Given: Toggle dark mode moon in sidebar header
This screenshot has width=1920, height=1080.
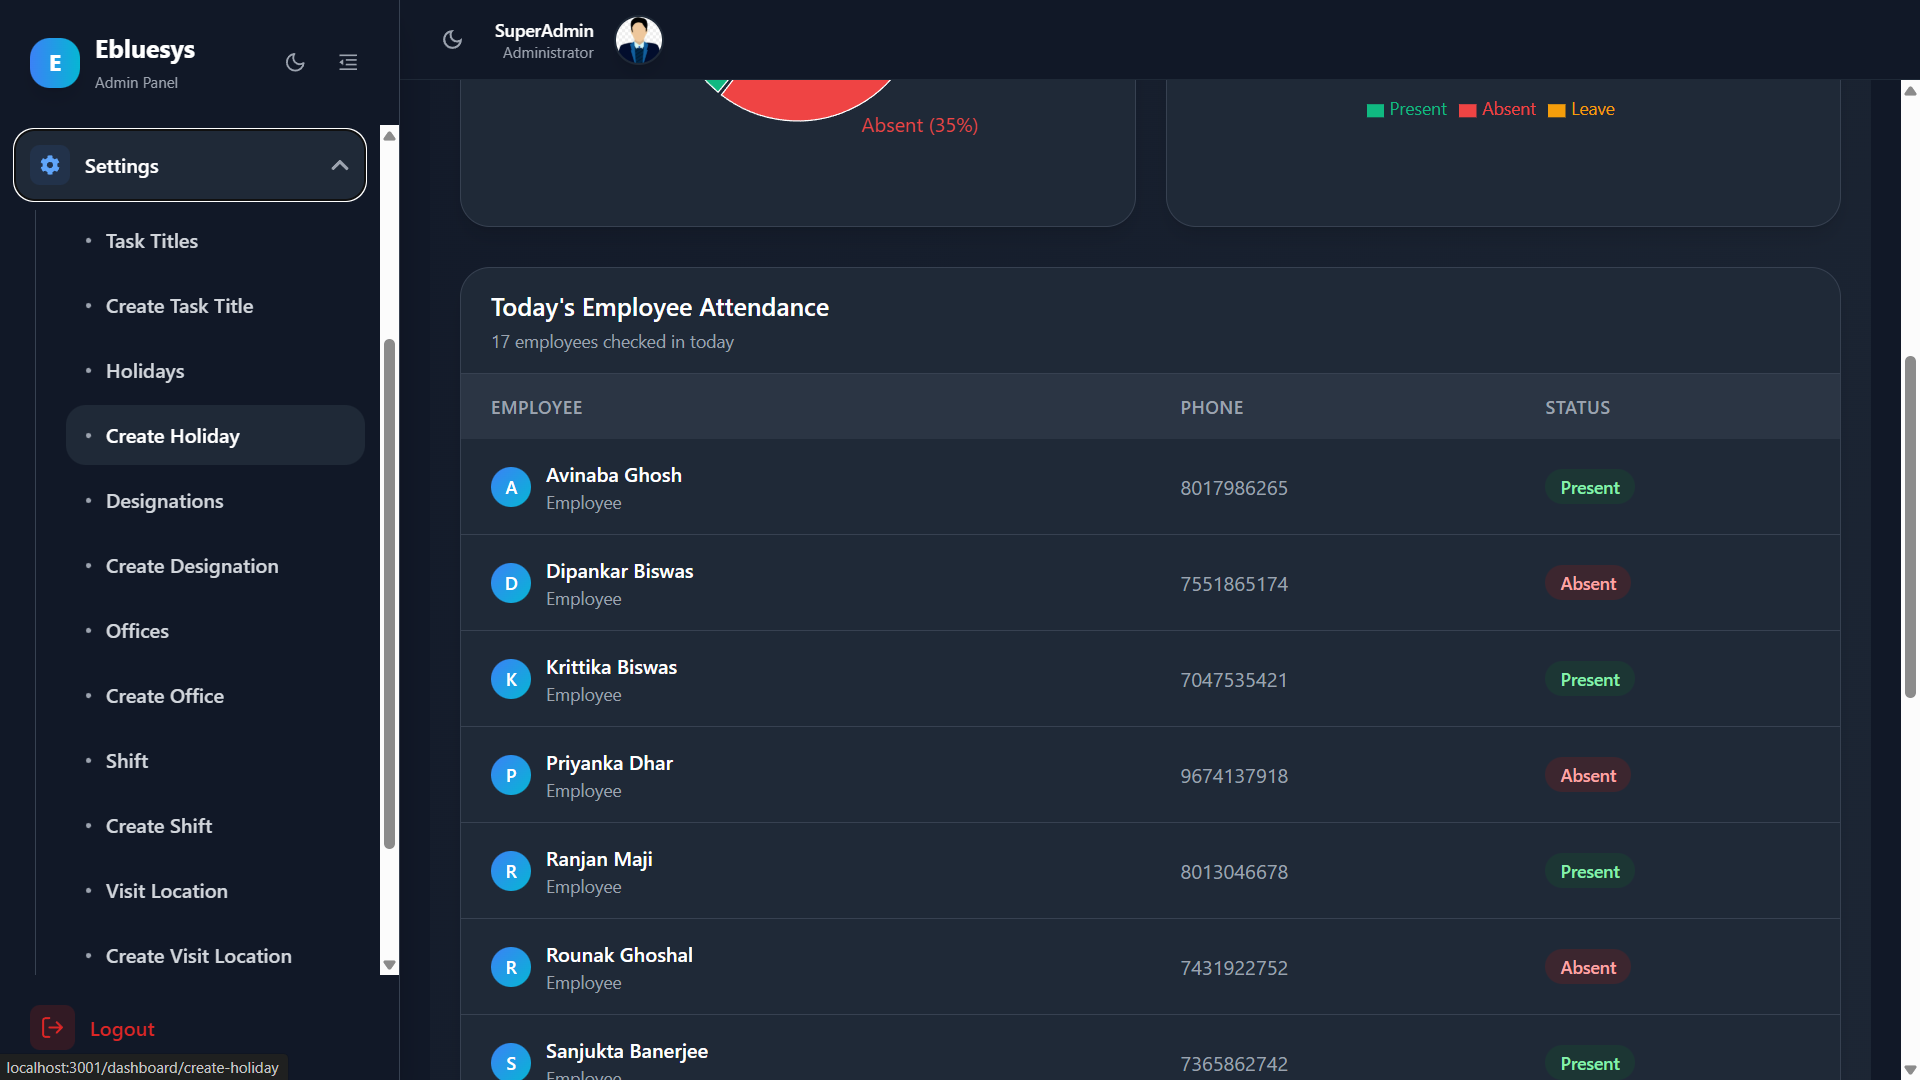Looking at the screenshot, I should click(295, 62).
